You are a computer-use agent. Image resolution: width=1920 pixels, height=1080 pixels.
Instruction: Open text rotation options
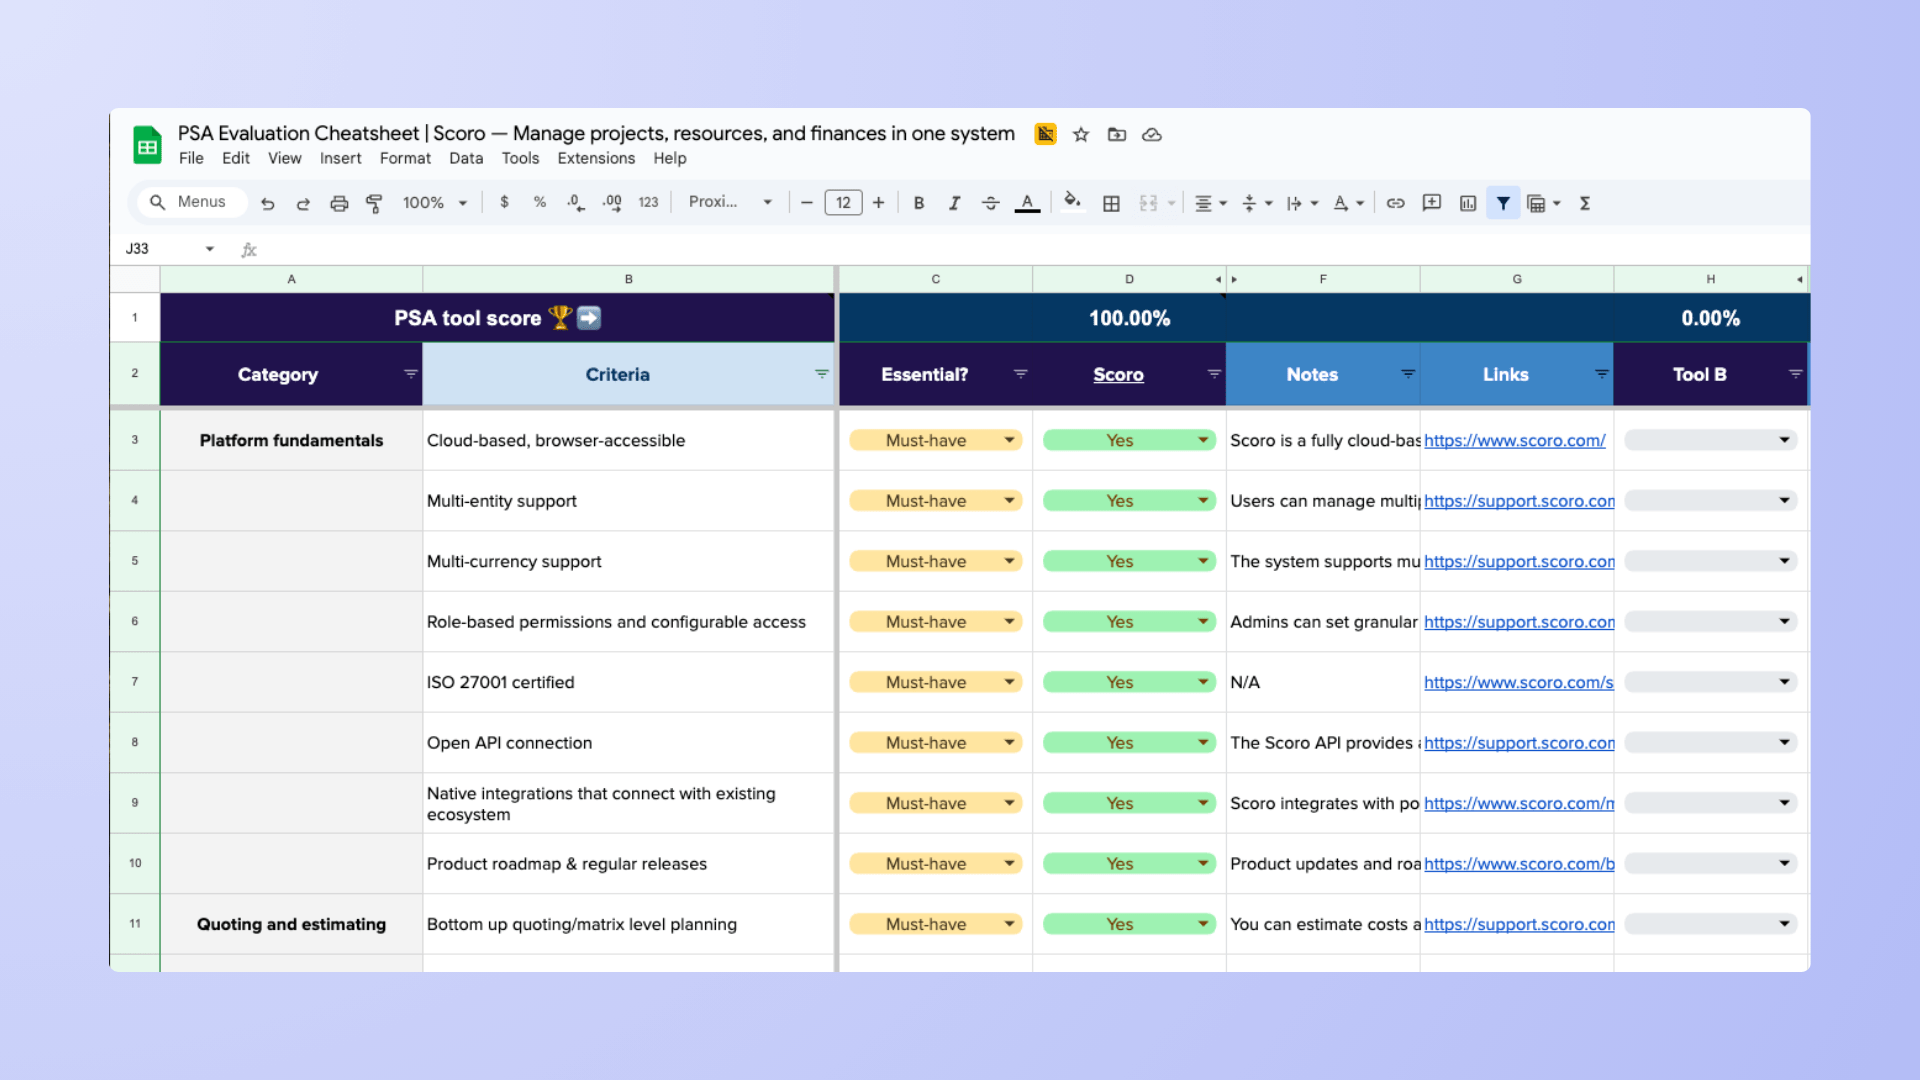[x=1348, y=203]
